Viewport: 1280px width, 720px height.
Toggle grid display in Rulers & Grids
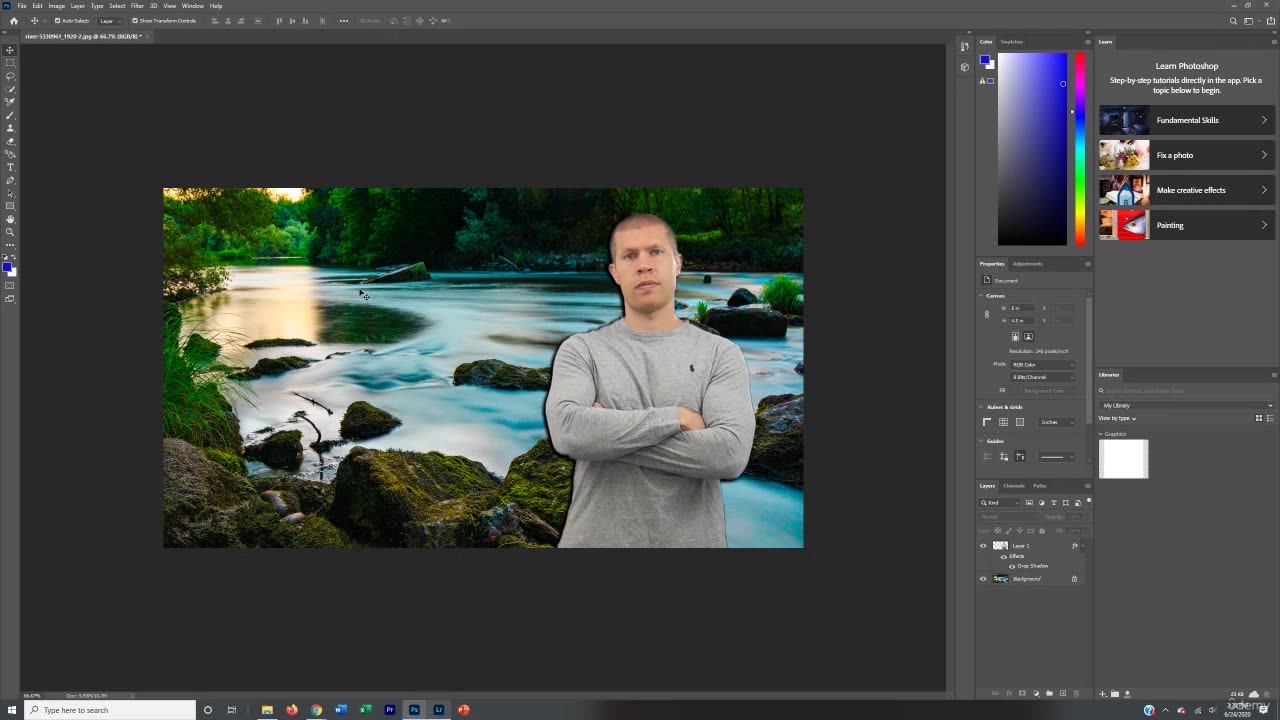point(1003,422)
